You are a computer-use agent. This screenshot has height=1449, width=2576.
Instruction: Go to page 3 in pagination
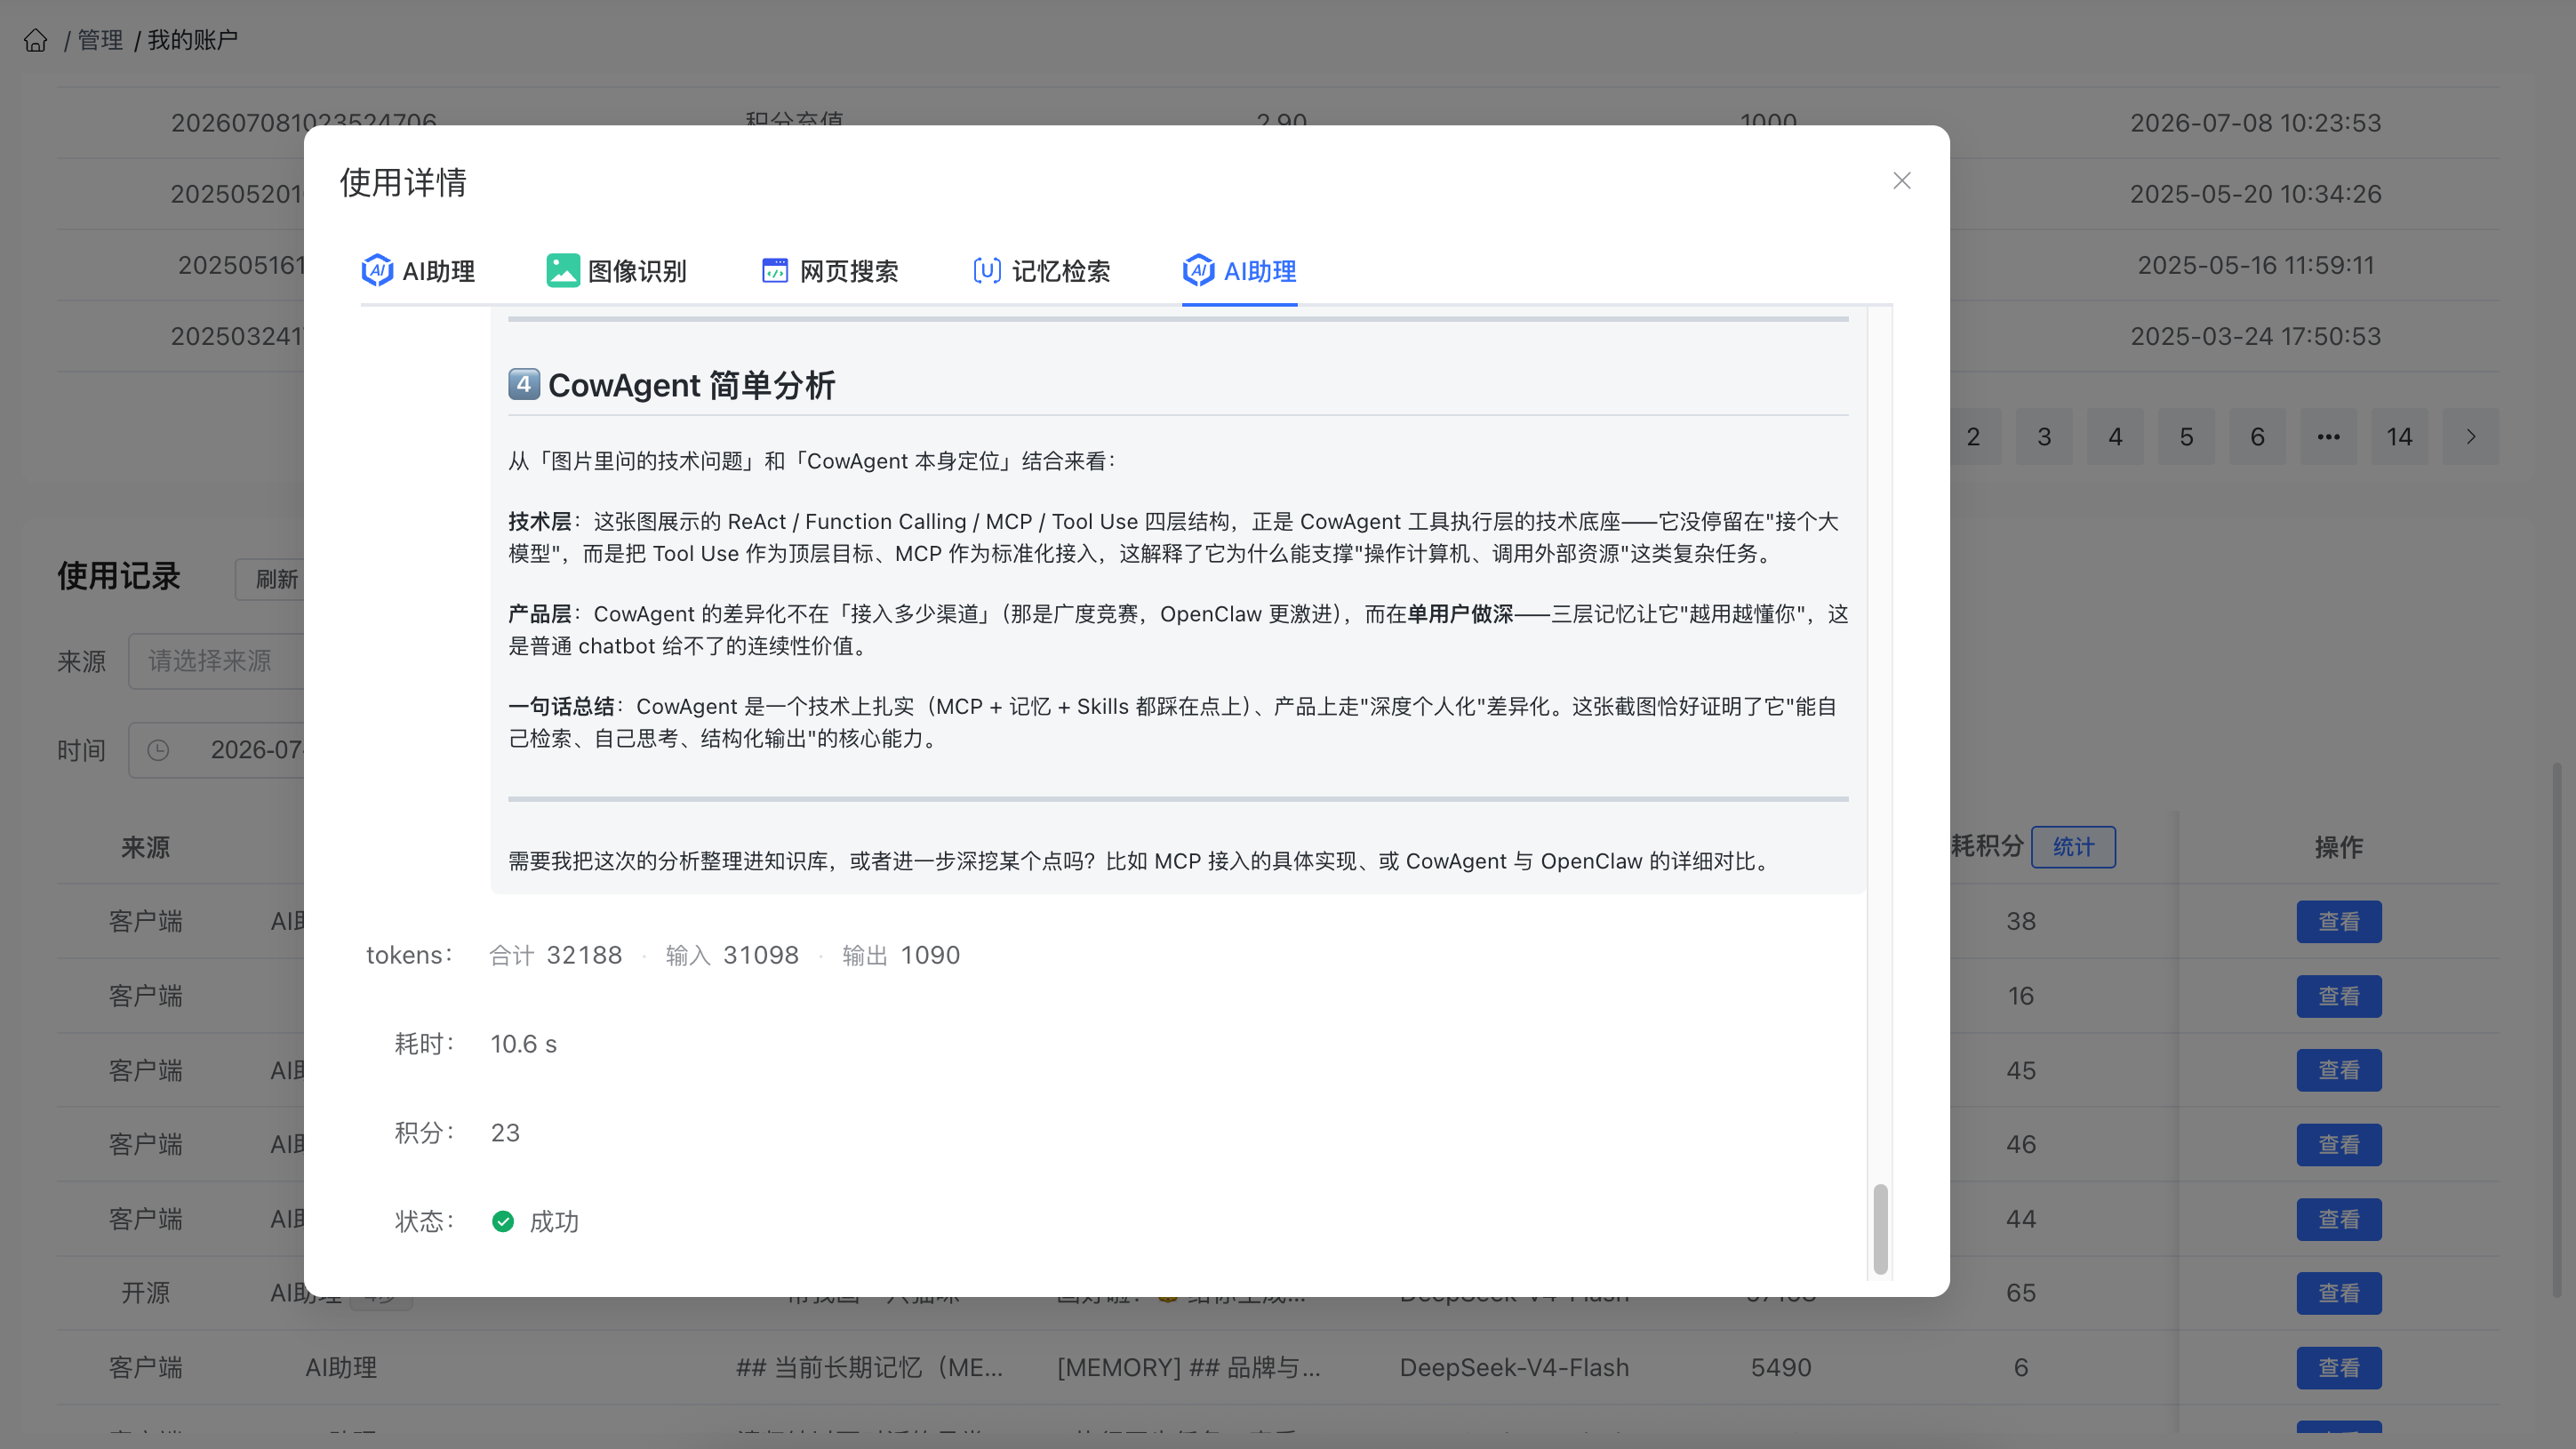click(x=2044, y=436)
